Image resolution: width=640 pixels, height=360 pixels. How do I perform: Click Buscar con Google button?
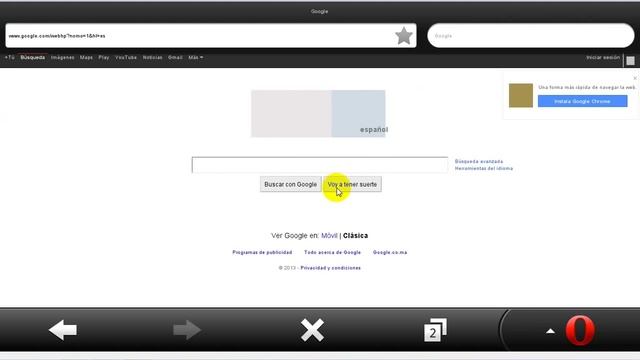[x=291, y=184]
